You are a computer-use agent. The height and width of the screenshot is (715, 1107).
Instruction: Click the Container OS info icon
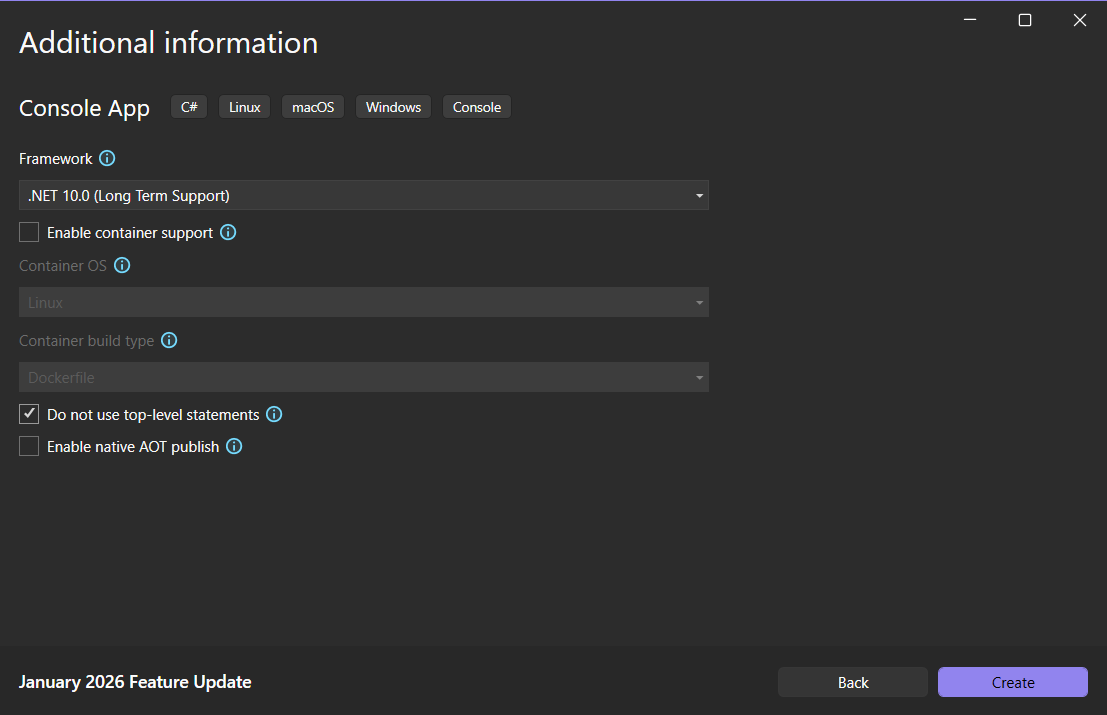click(x=122, y=266)
